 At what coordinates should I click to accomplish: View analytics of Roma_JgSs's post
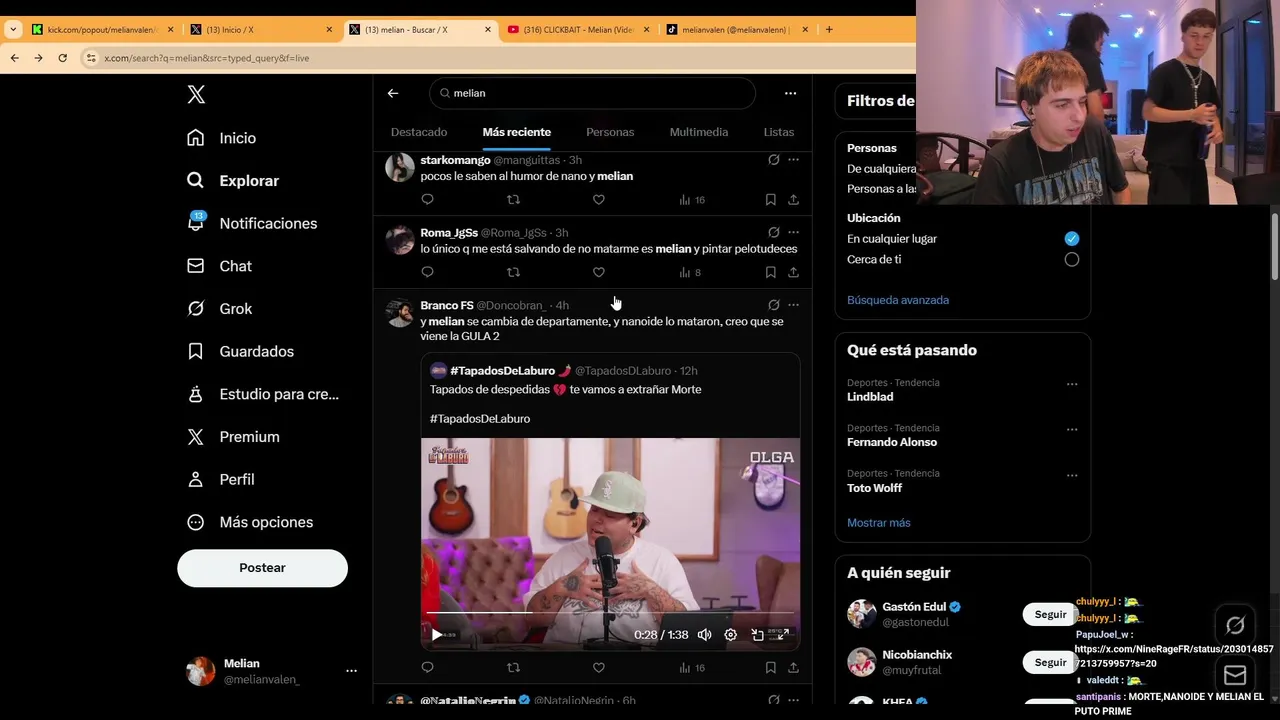(690, 272)
